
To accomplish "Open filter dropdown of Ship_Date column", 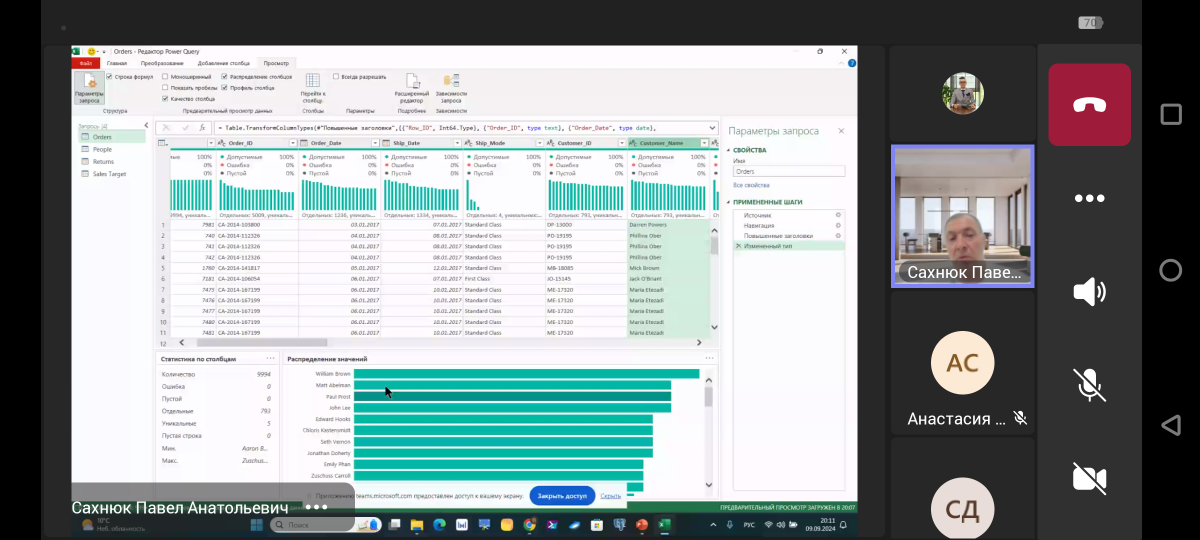I will (456, 143).
